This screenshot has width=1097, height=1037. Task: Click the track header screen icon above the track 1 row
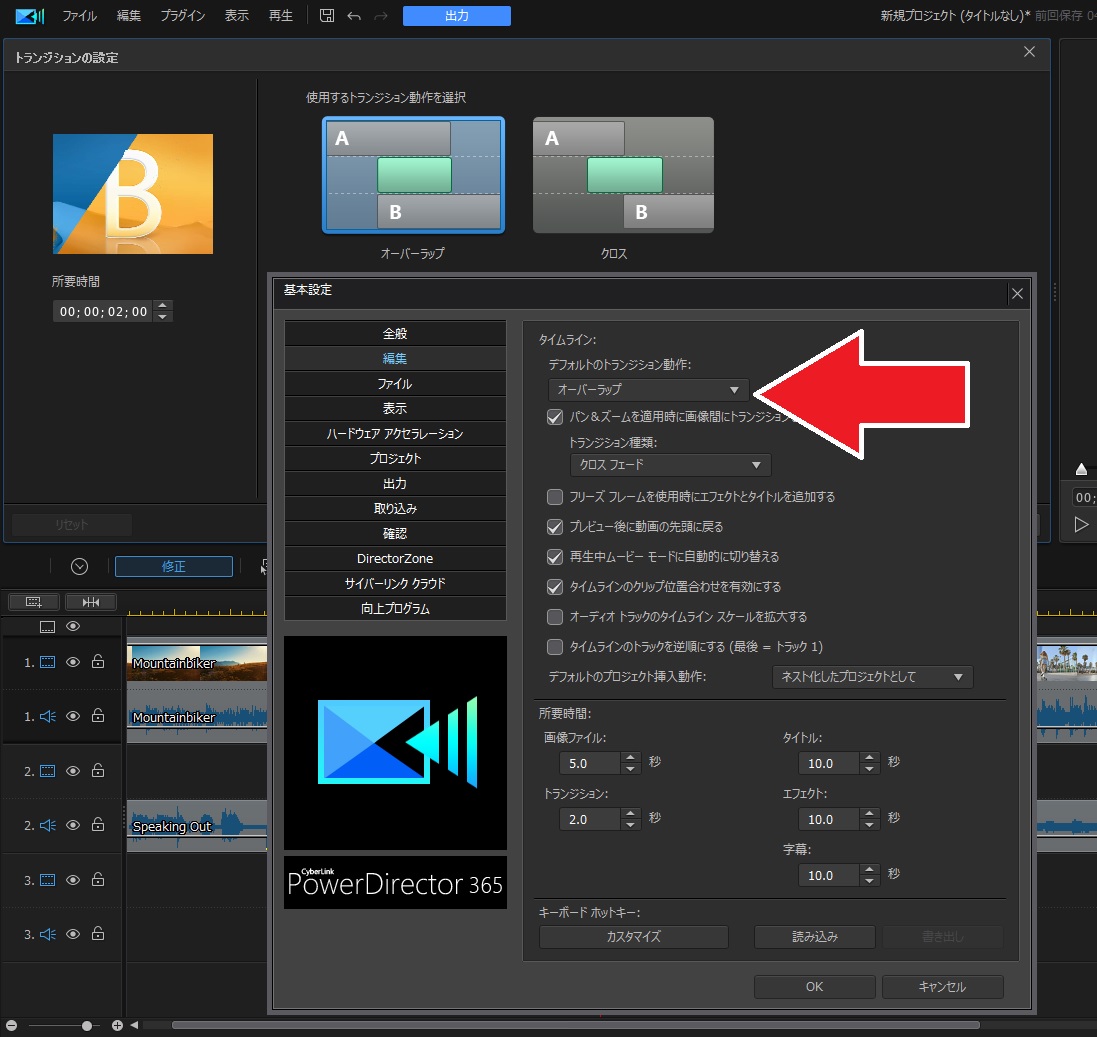(47, 626)
